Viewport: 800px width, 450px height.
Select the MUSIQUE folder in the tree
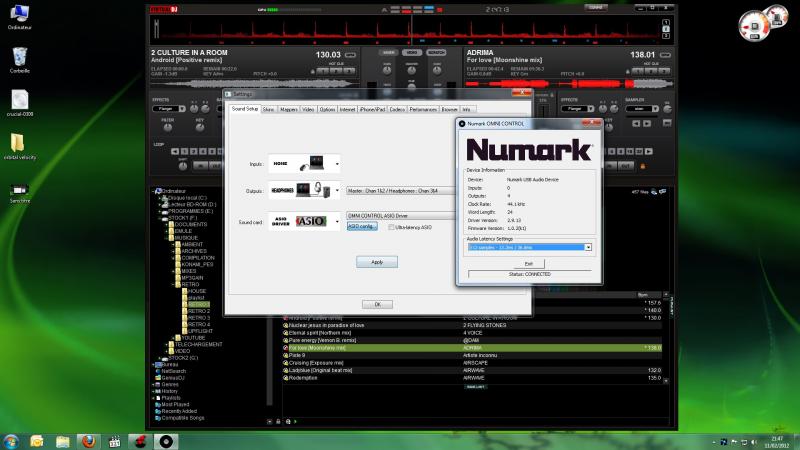[186, 238]
